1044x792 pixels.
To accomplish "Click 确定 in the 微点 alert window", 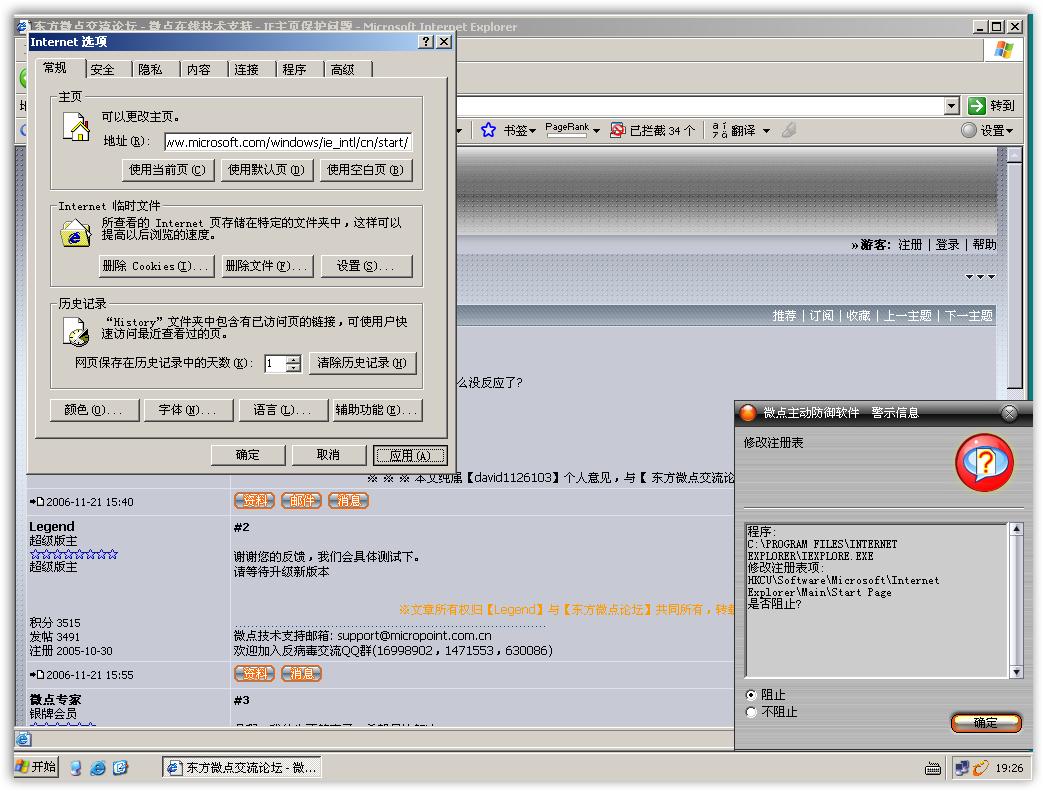I will [986, 723].
